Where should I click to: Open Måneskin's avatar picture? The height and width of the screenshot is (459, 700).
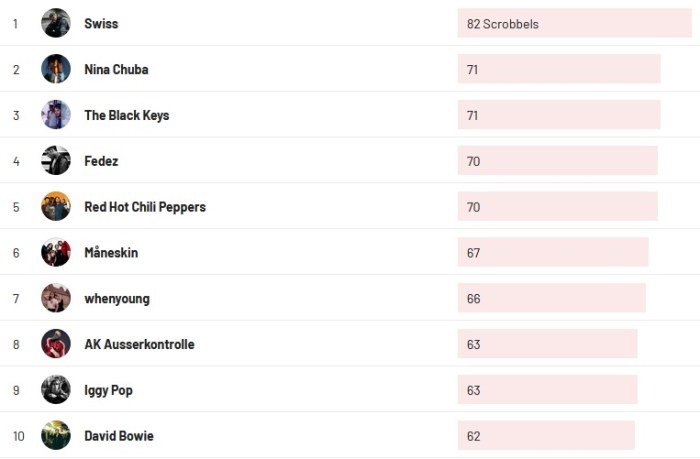click(x=56, y=253)
